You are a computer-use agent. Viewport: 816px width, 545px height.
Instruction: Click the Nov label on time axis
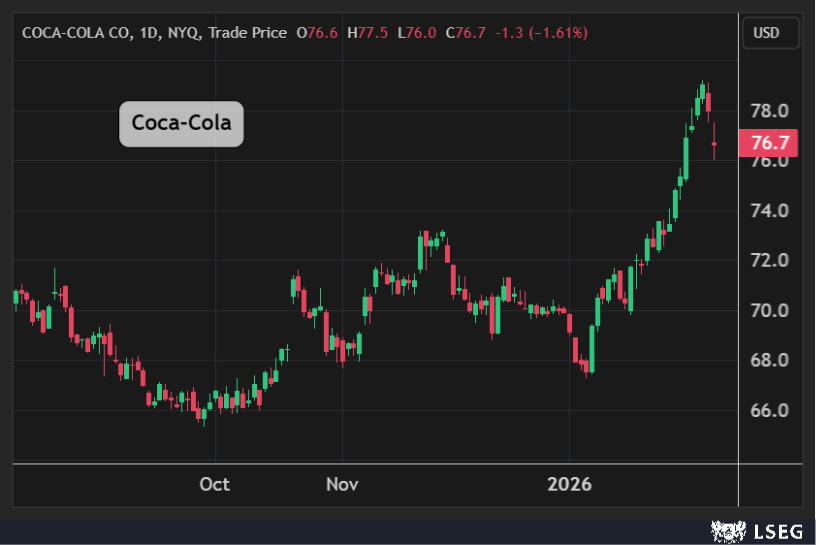point(342,484)
